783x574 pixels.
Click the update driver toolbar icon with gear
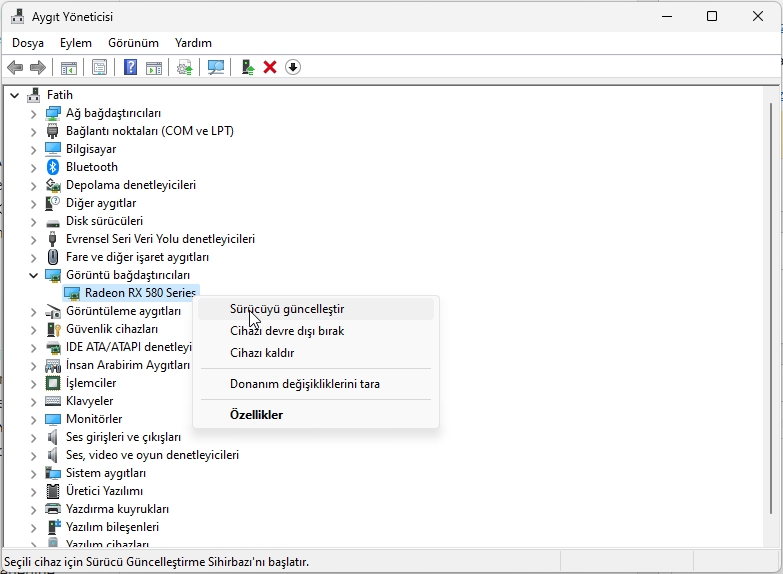point(184,67)
